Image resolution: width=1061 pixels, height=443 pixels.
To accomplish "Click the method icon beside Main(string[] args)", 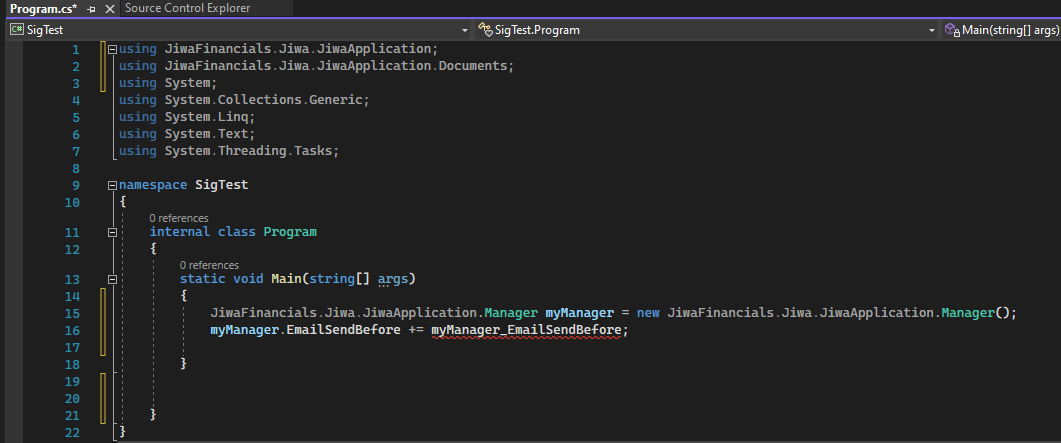I will tap(952, 30).
